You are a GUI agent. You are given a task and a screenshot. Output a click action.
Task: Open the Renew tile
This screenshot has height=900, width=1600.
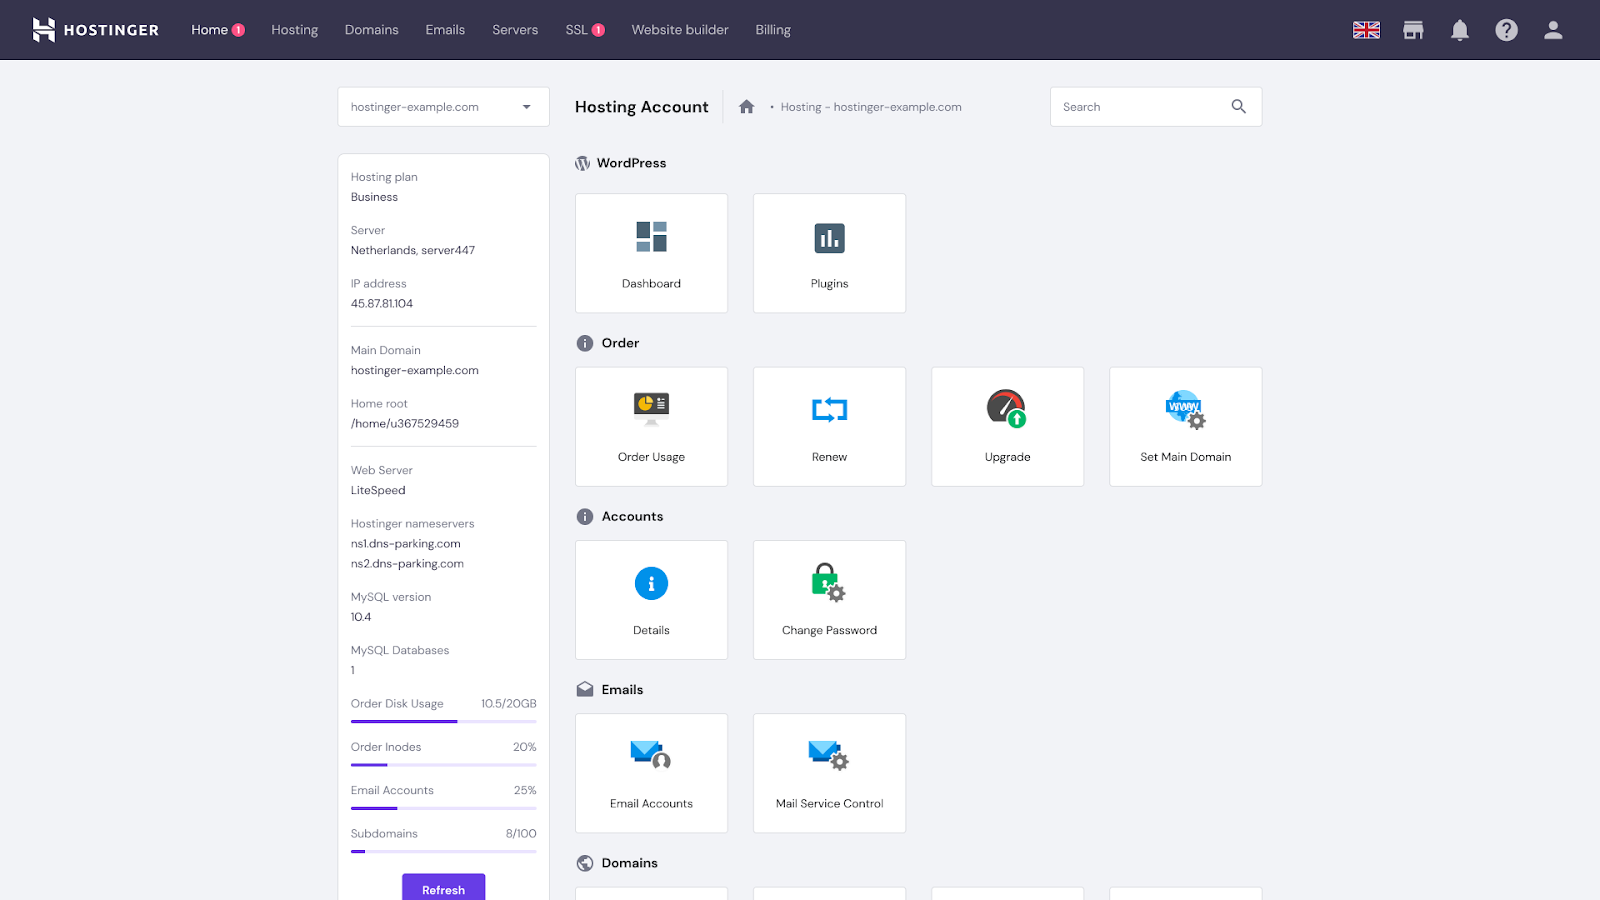coord(829,427)
